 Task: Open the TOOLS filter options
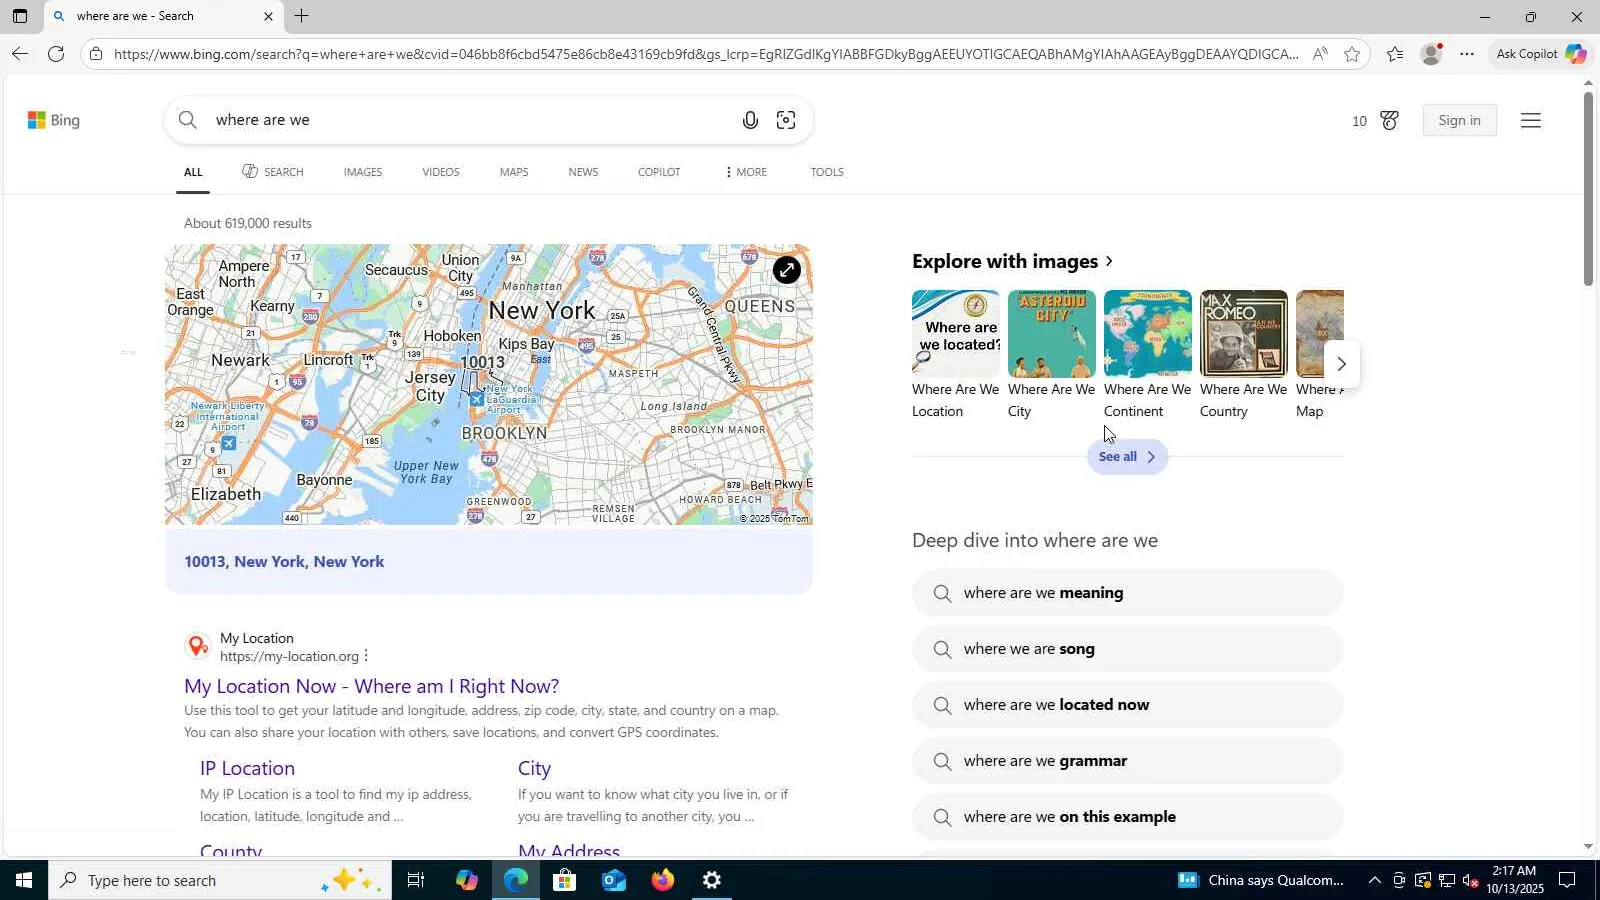(x=827, y=172)
